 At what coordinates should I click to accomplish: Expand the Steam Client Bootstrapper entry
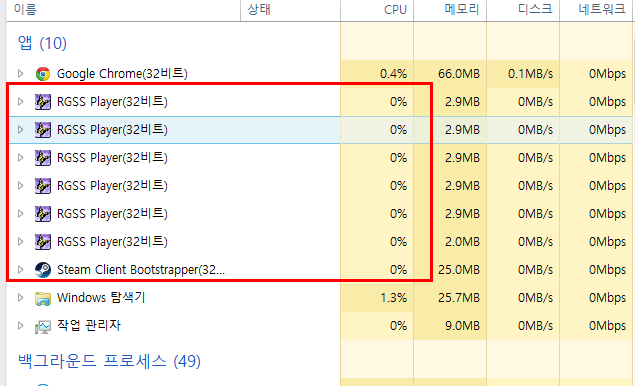[20, 270]
